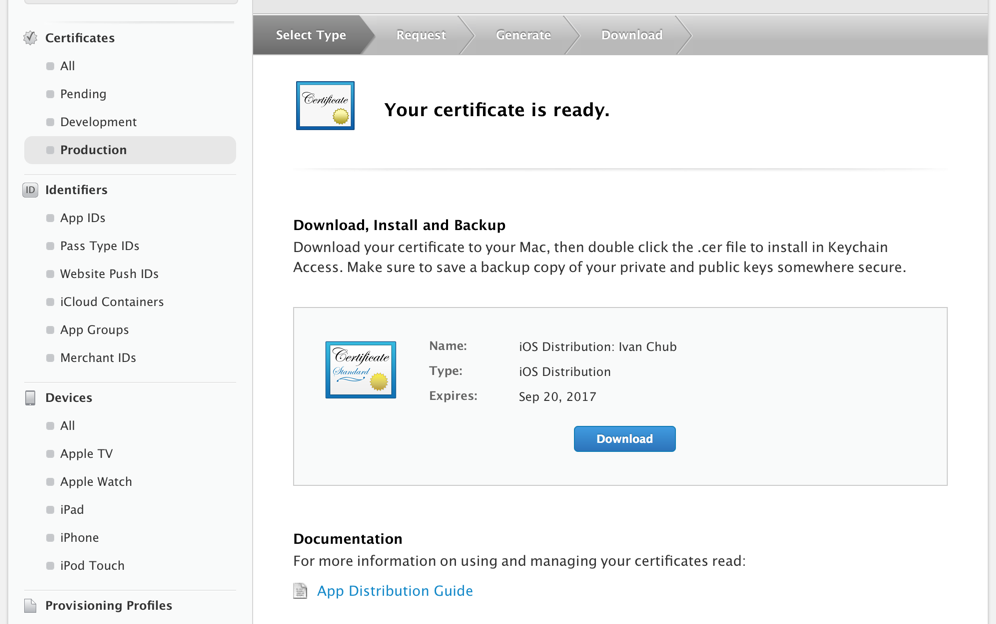Image resolution: width=996 pixels, height=624 pixels.
Task: Click the Download button for the certificate
Action: click(x=624, y=438)
